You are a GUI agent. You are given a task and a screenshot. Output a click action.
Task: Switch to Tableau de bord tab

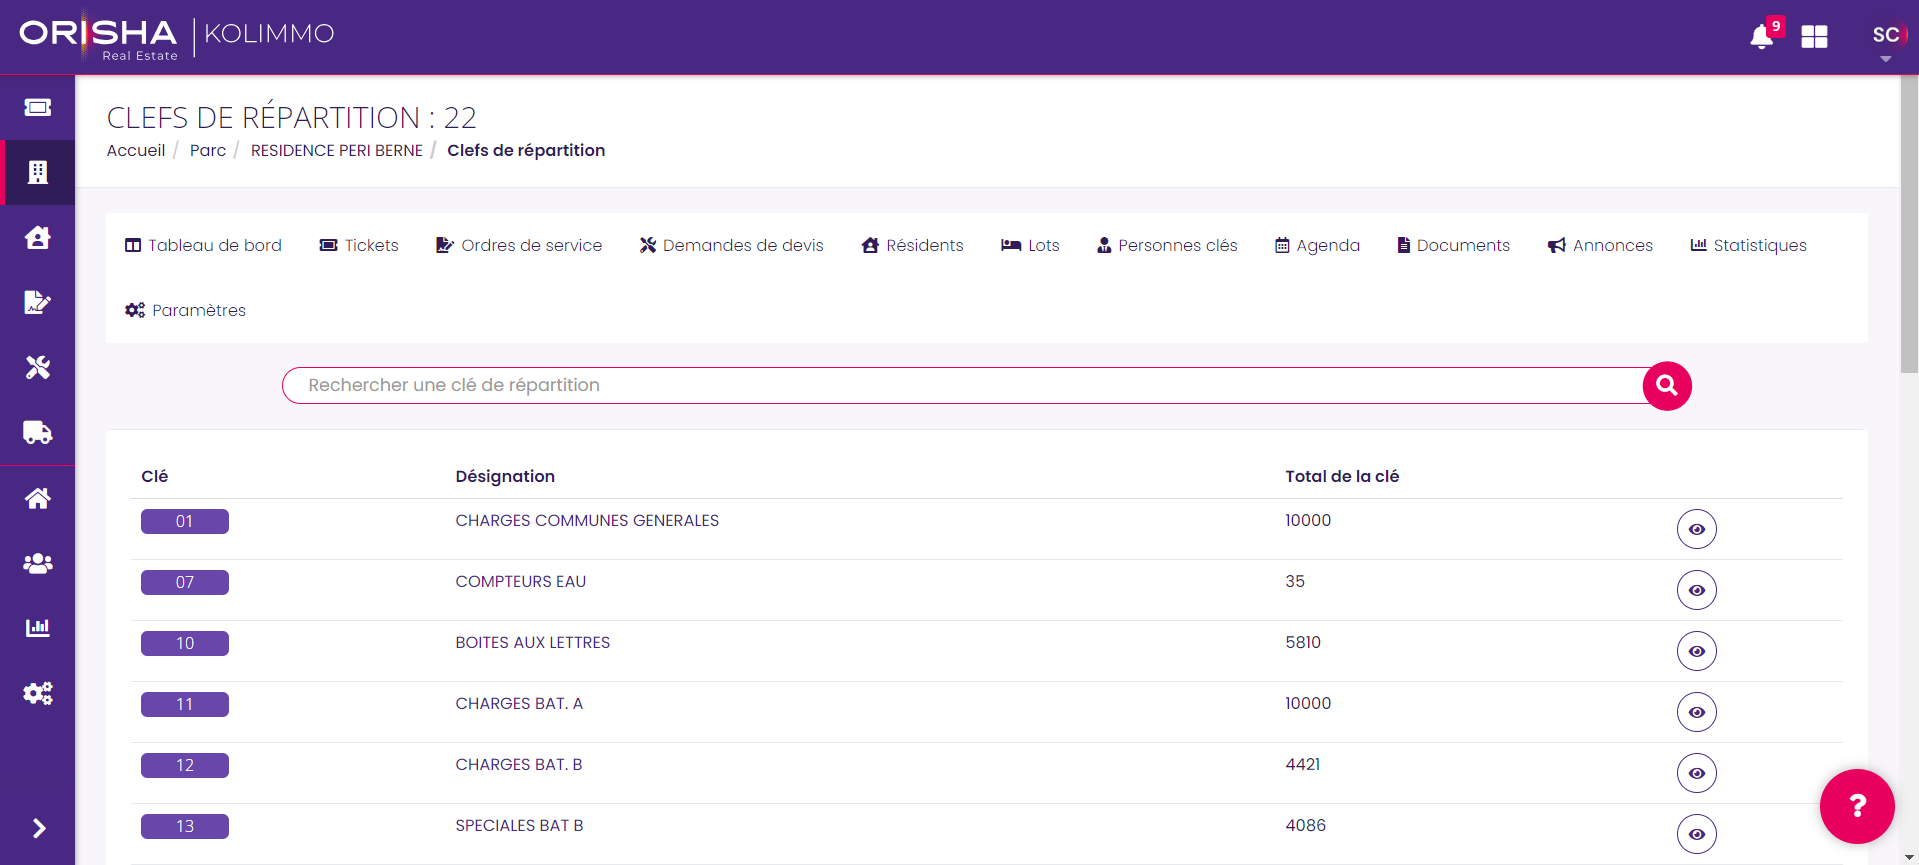coord(203,245)
